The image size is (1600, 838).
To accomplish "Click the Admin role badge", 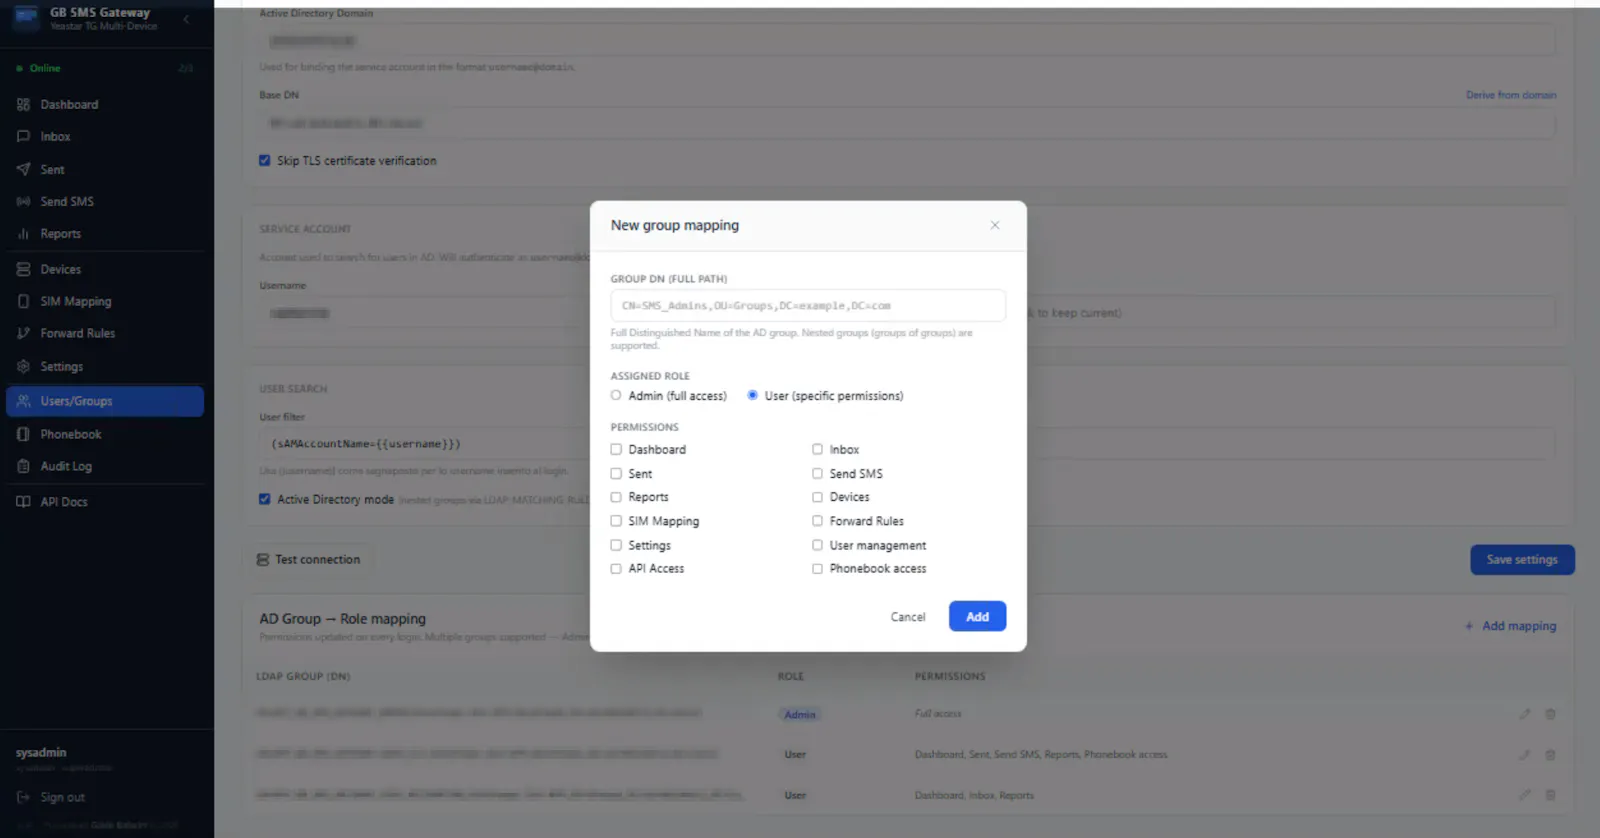I will click(x=799, y=714).
